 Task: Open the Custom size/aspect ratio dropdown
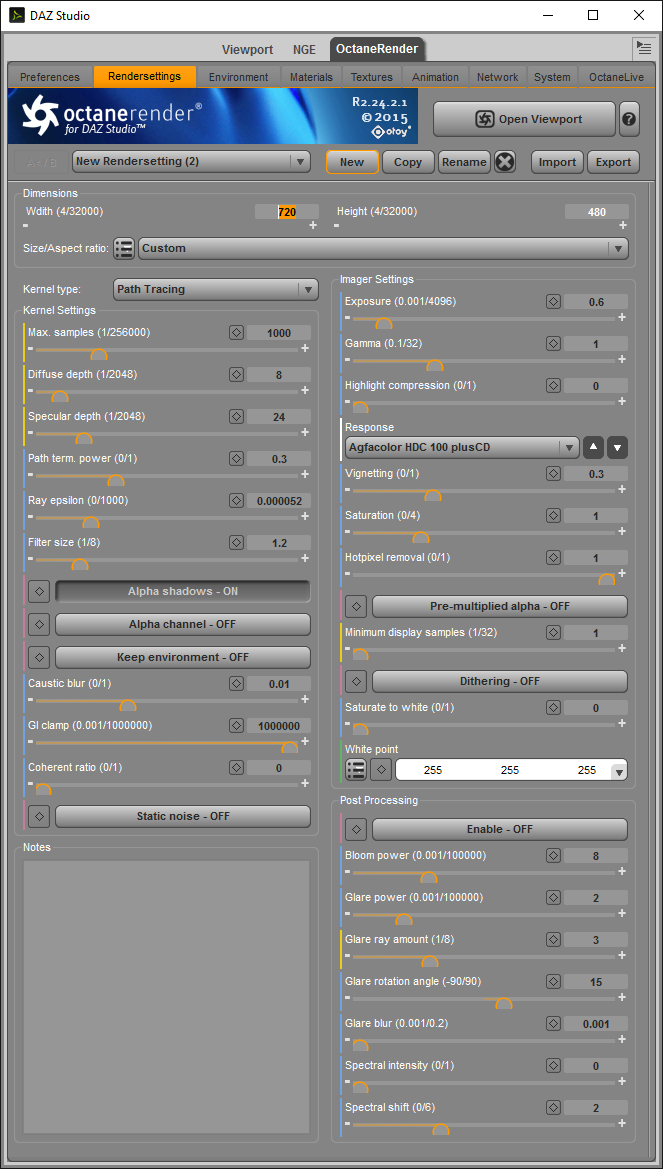point(383,248)
